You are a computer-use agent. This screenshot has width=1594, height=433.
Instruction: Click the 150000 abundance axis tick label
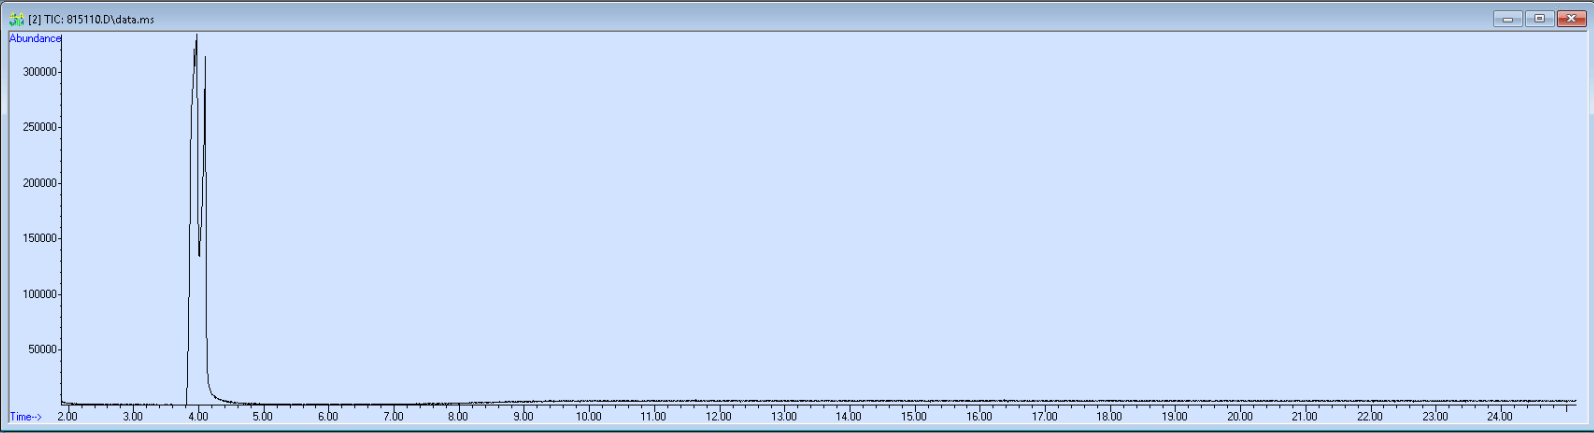pyautogui.click(x=41, y=238)
